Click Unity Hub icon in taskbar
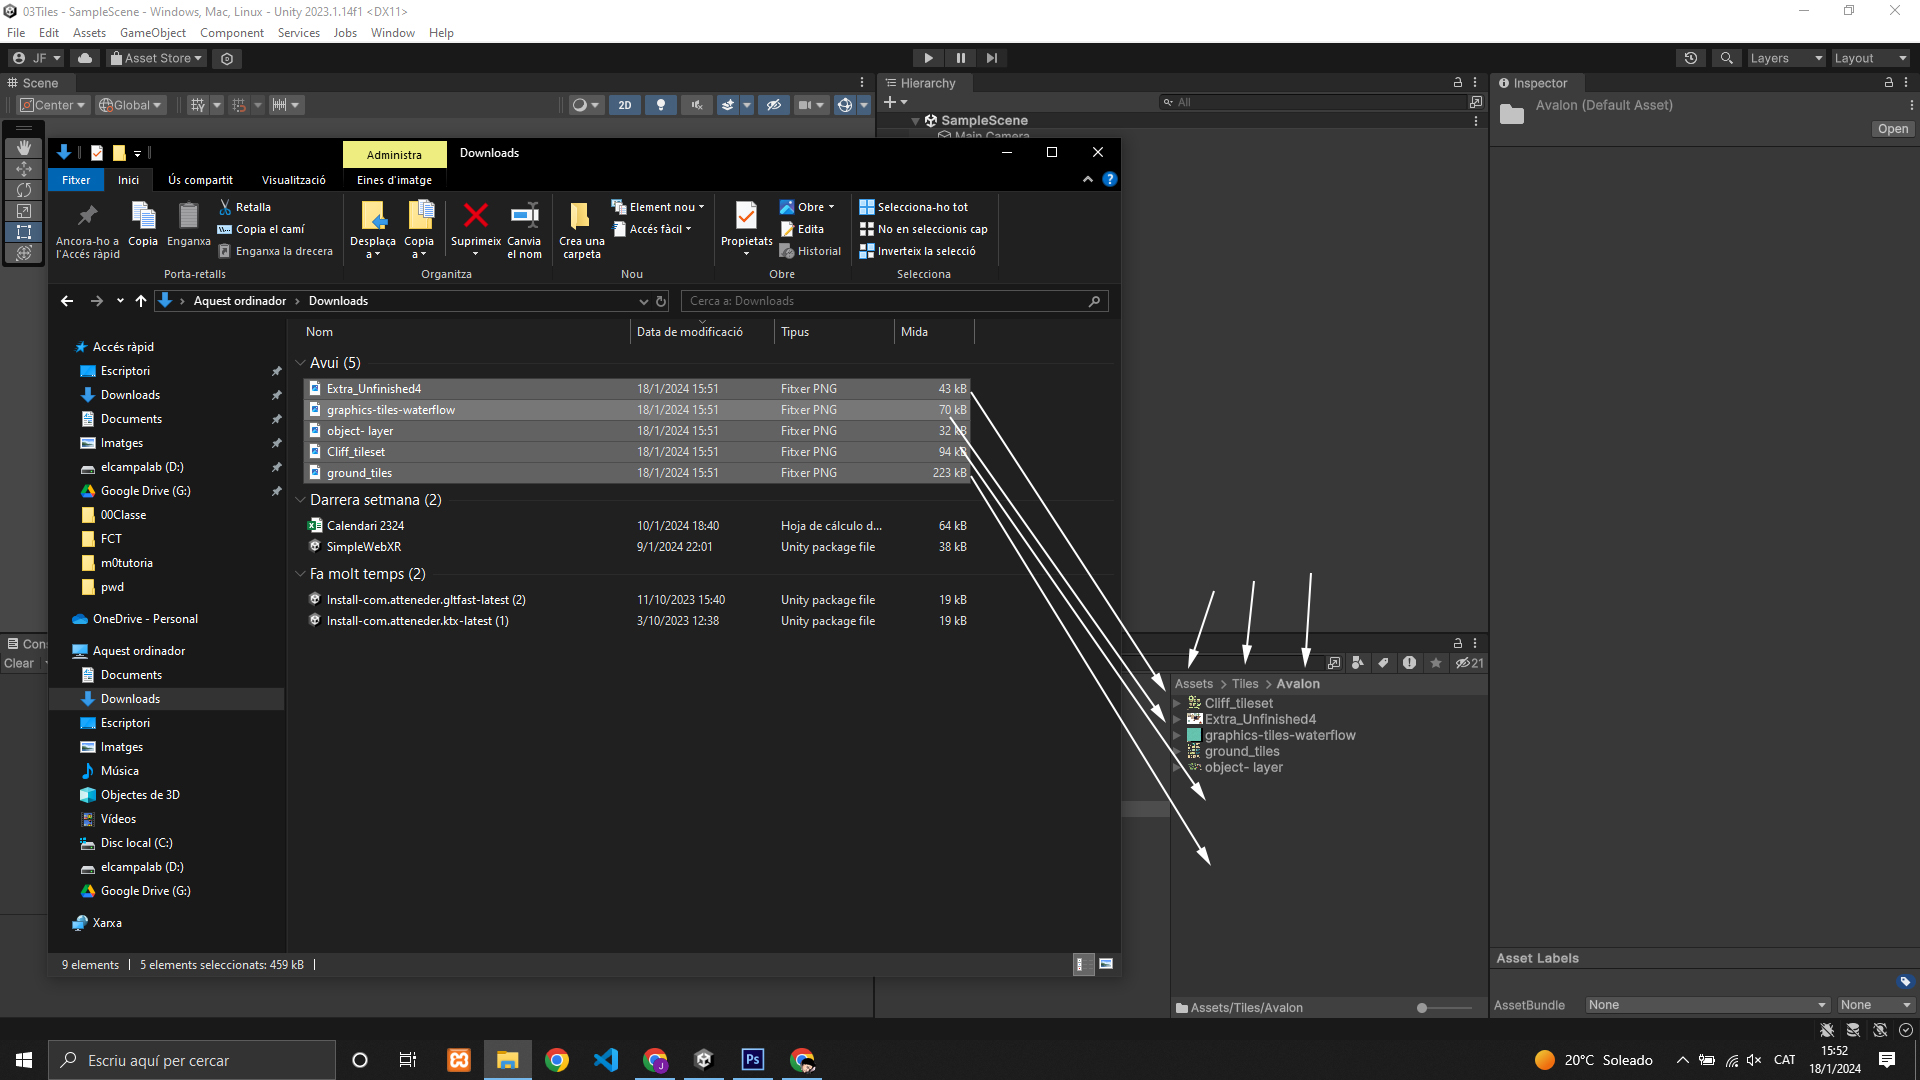Viewport: 1920px width, 1080px height. [x=703, y=1060]
